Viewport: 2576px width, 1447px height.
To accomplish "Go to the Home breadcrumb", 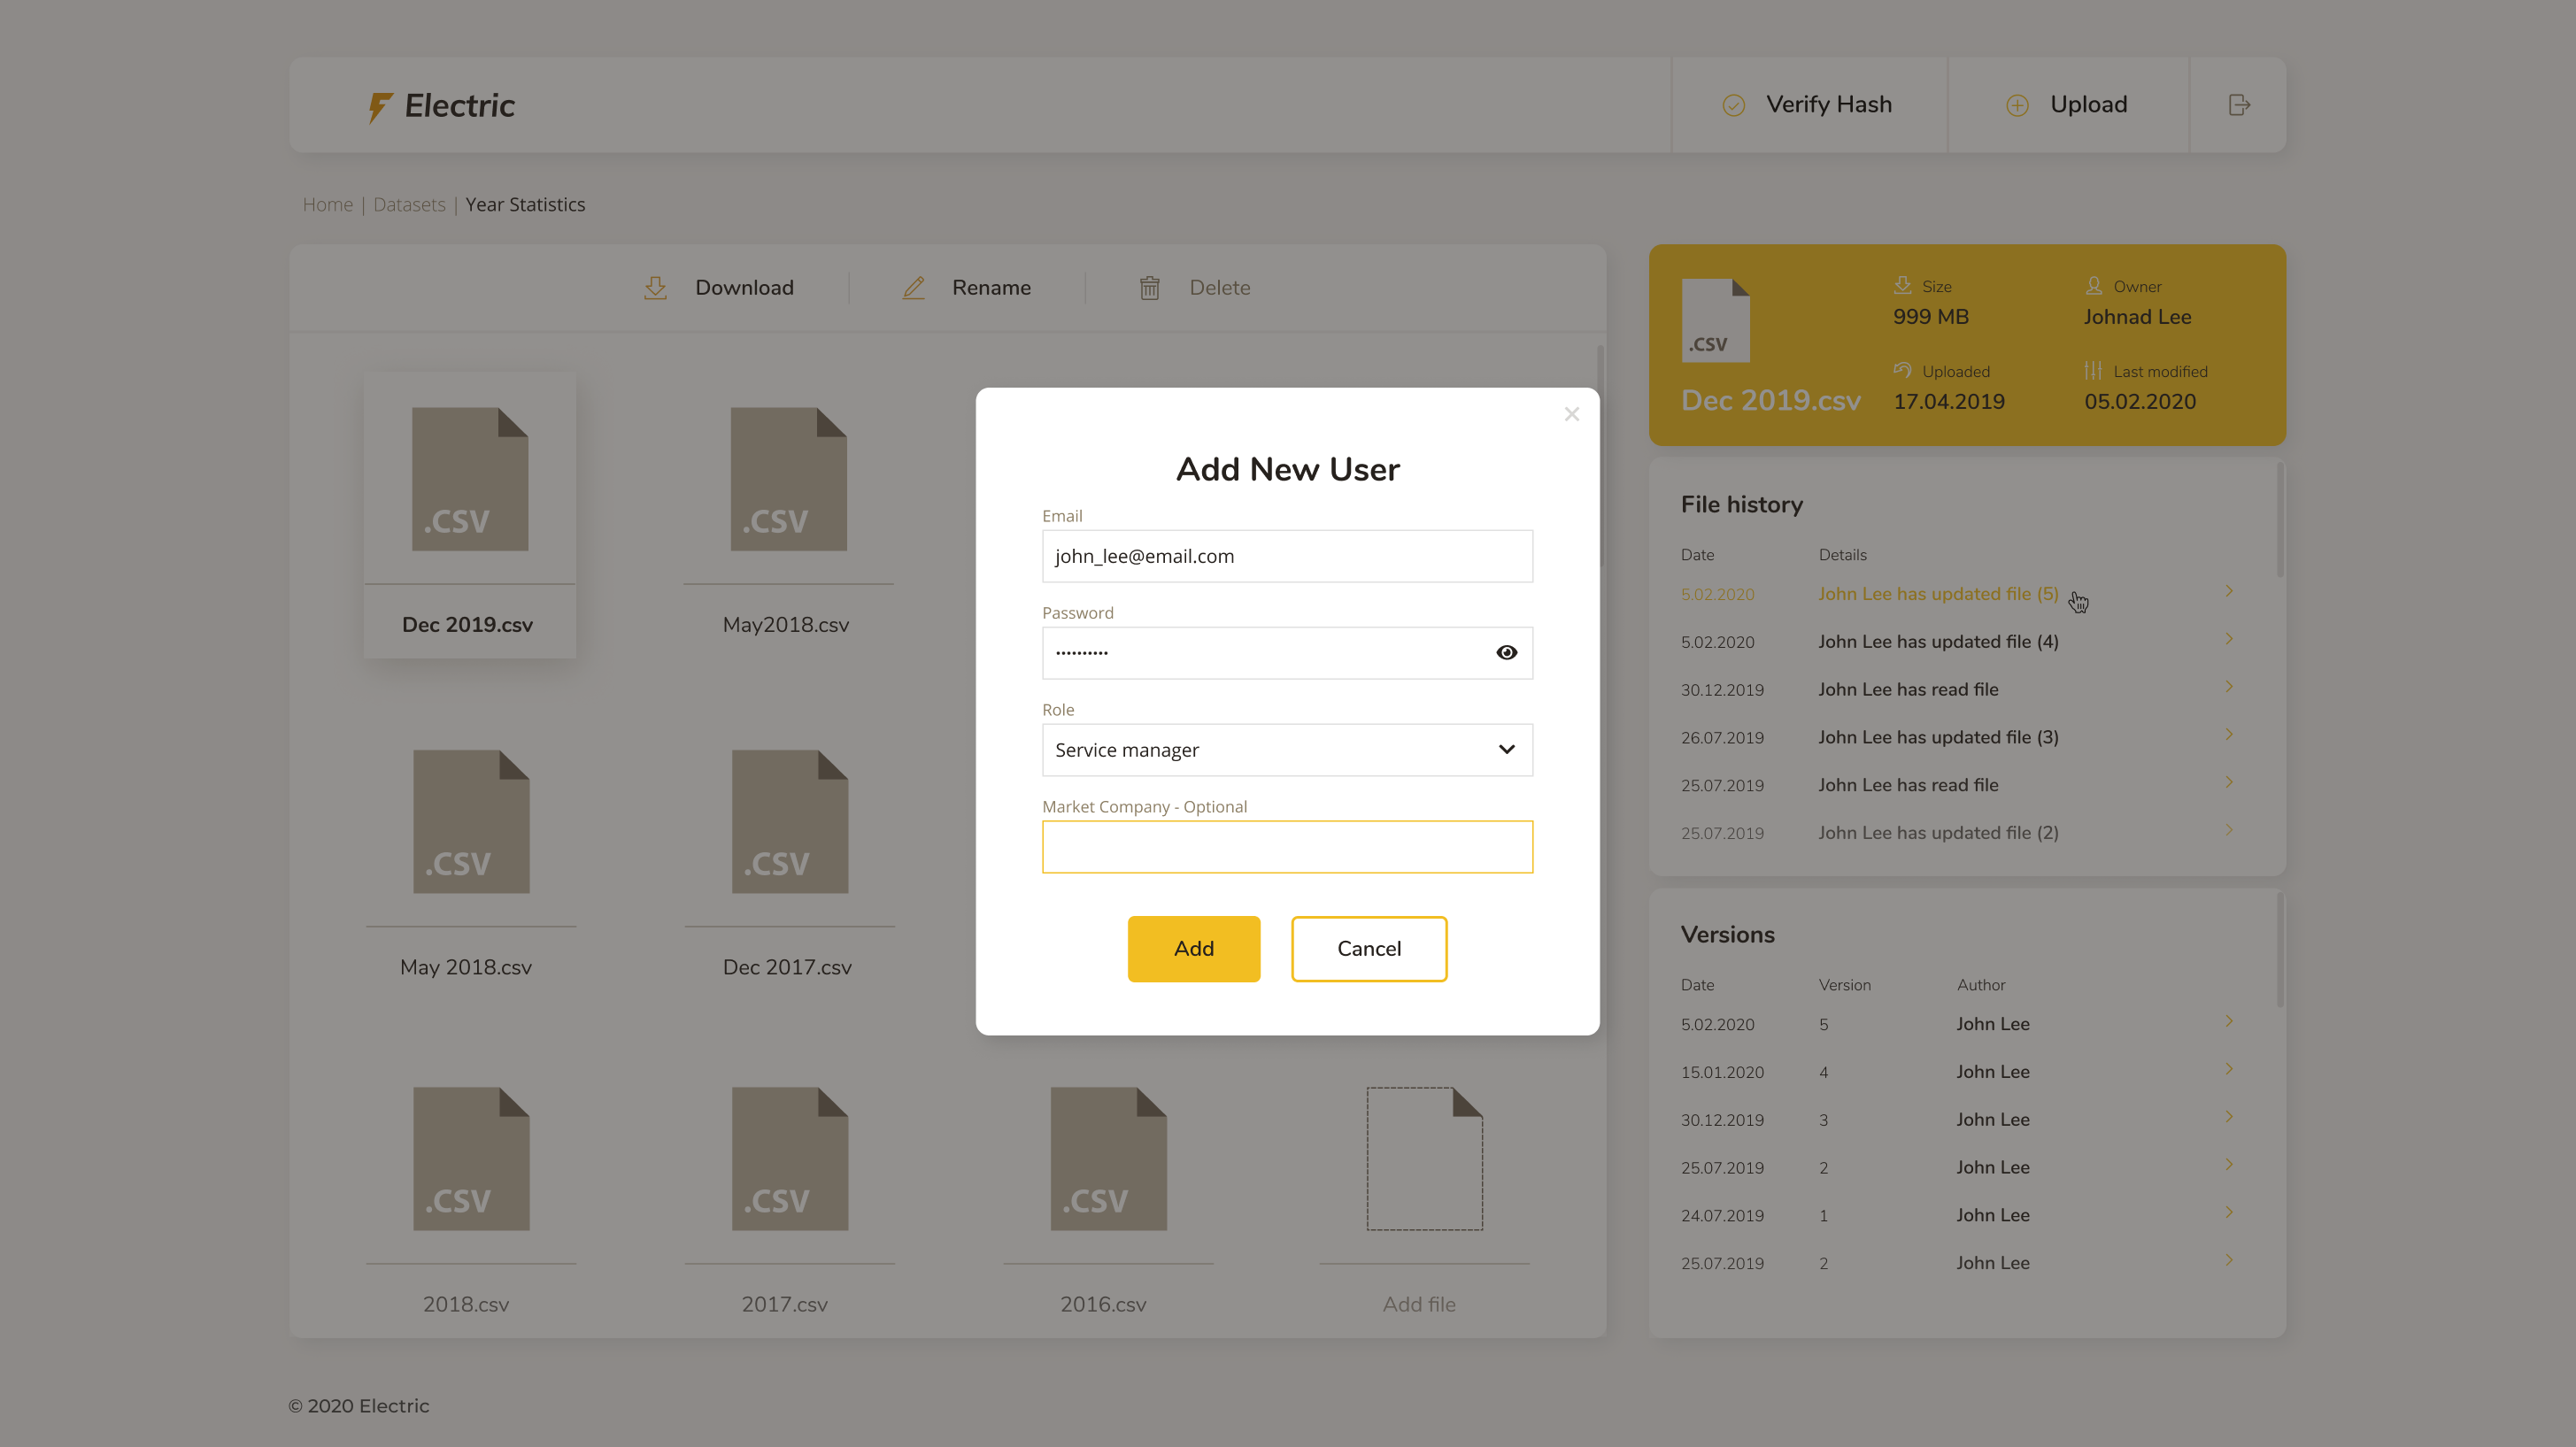I will pos(327,204).
